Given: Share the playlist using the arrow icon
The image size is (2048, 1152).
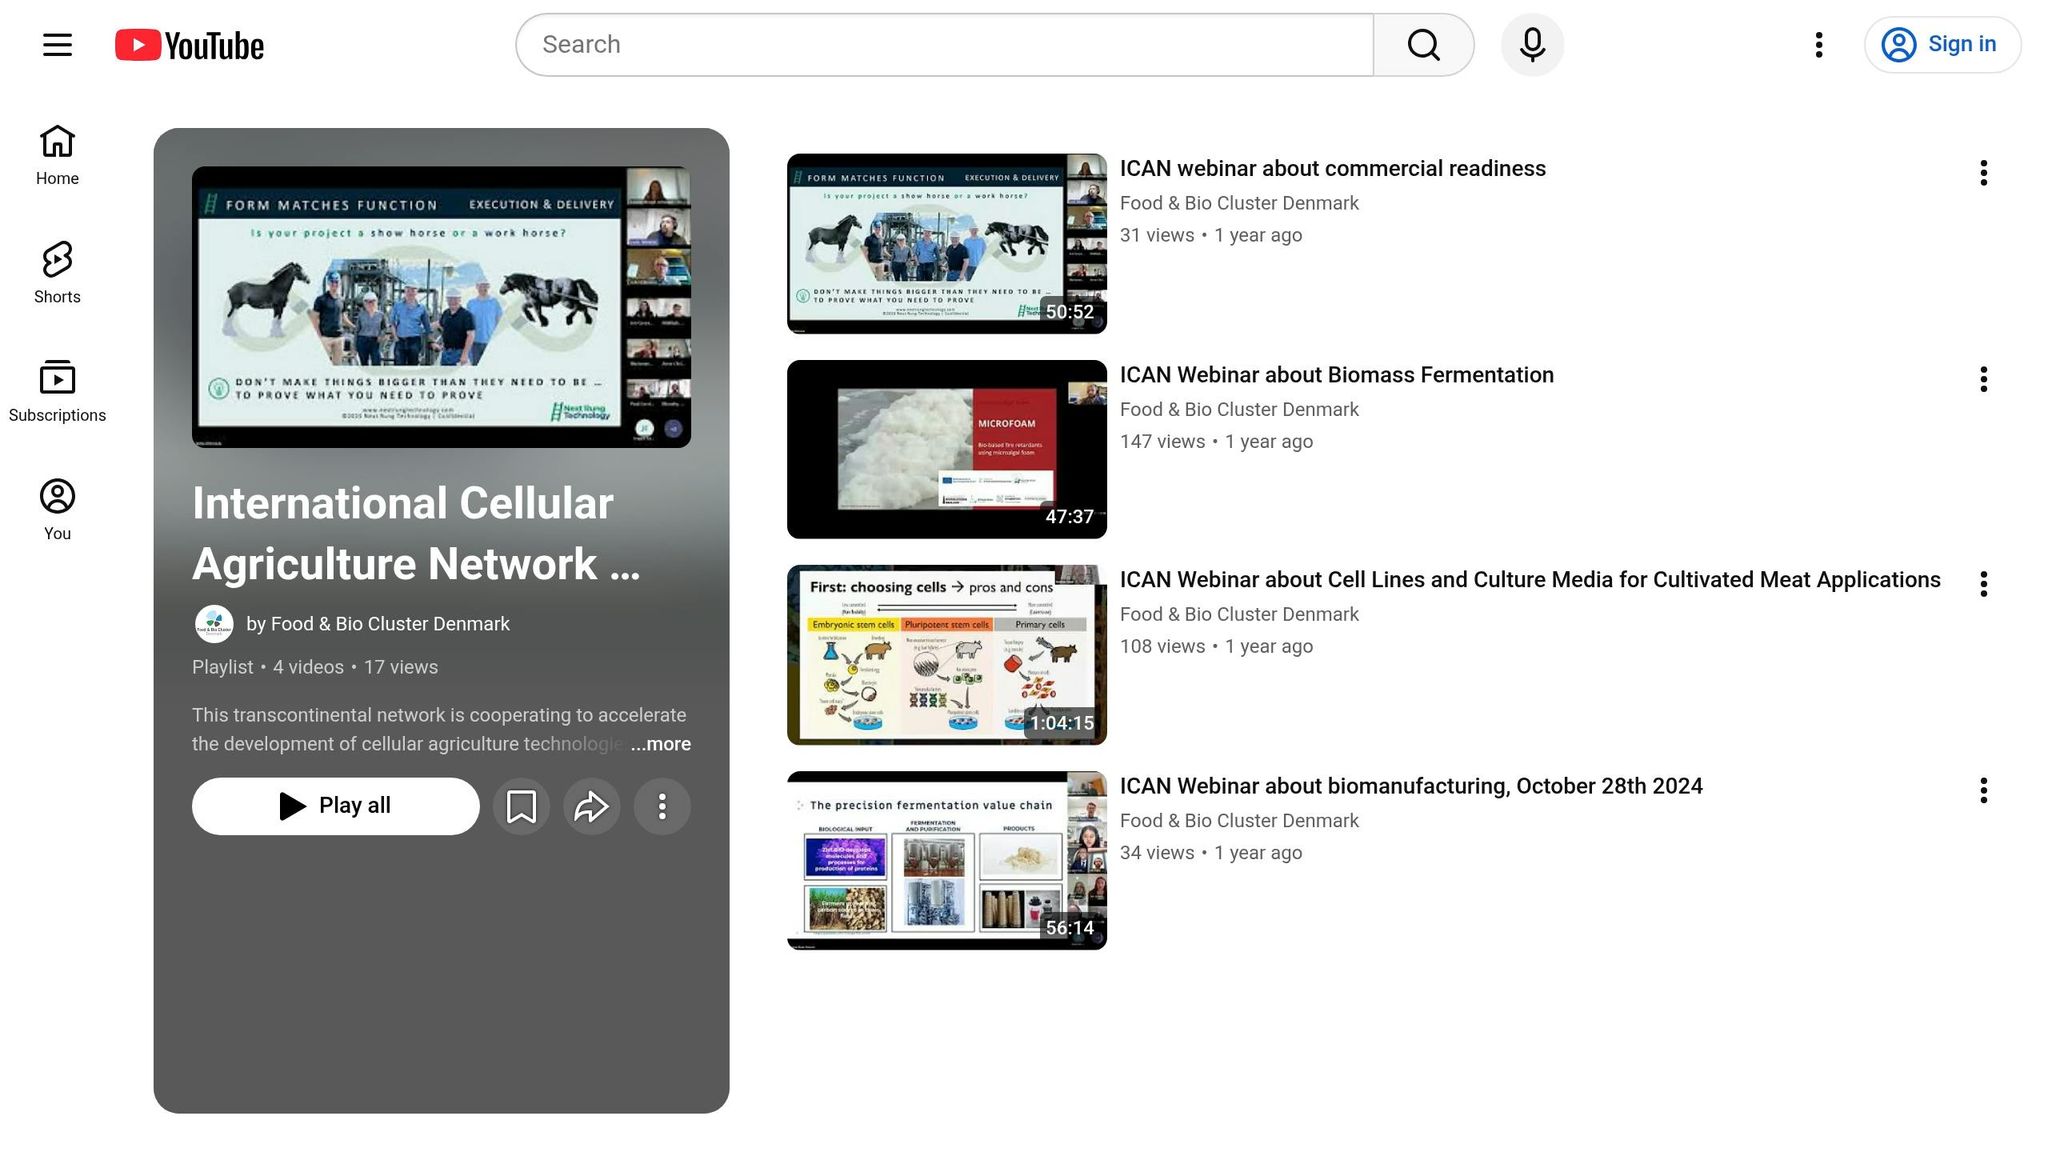Looking at the screenshot, I should 592,806.
